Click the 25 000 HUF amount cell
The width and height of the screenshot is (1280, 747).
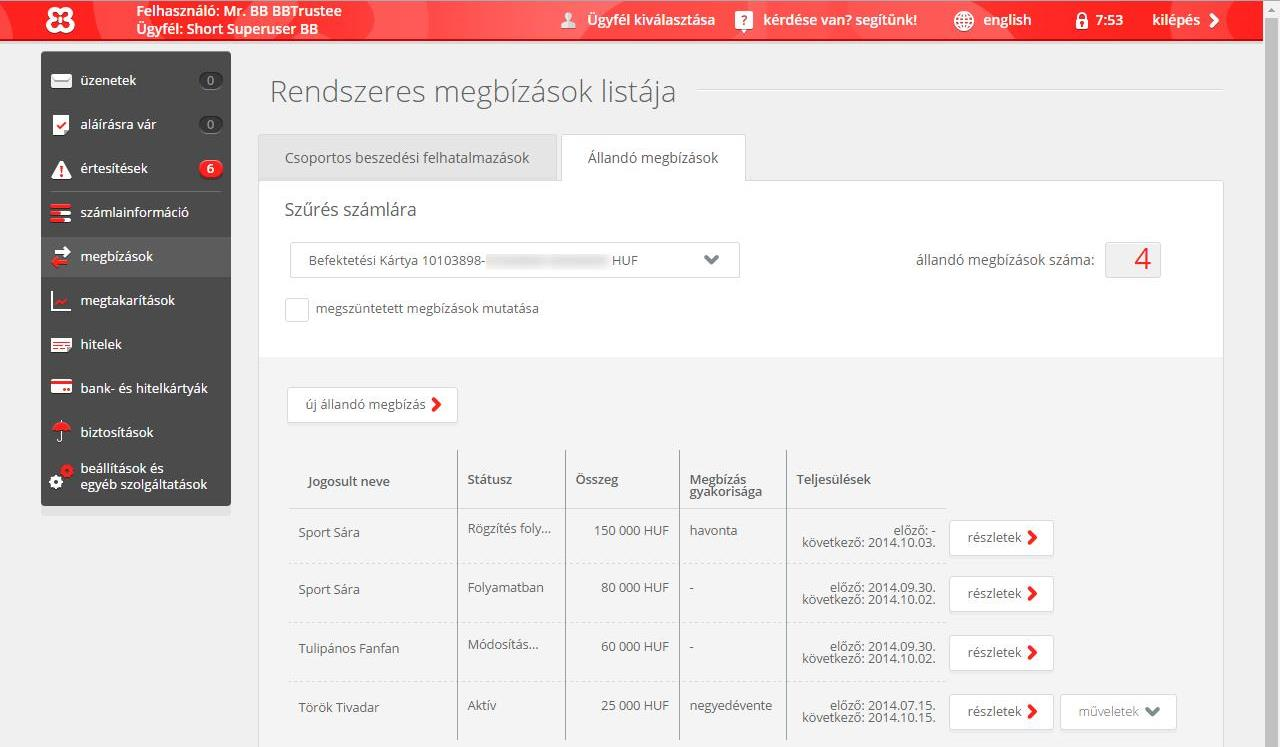635,706
